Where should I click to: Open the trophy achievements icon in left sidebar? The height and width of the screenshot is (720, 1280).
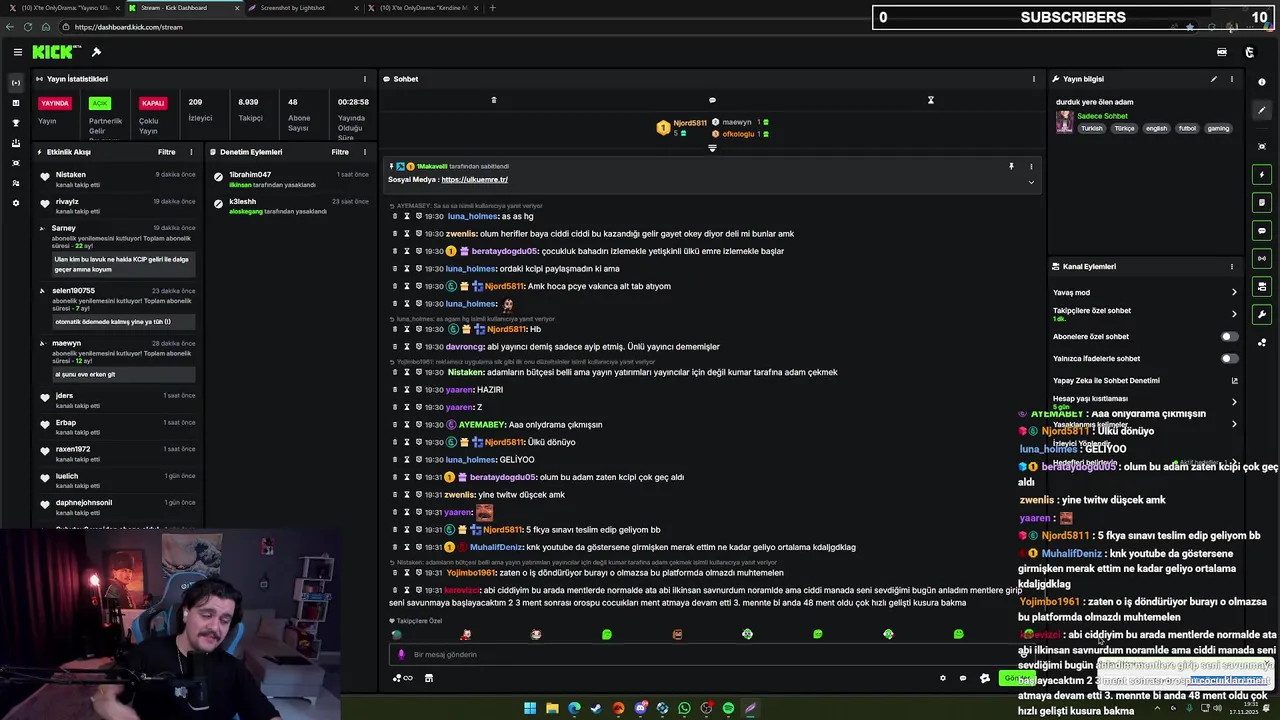tap(15, 123)
